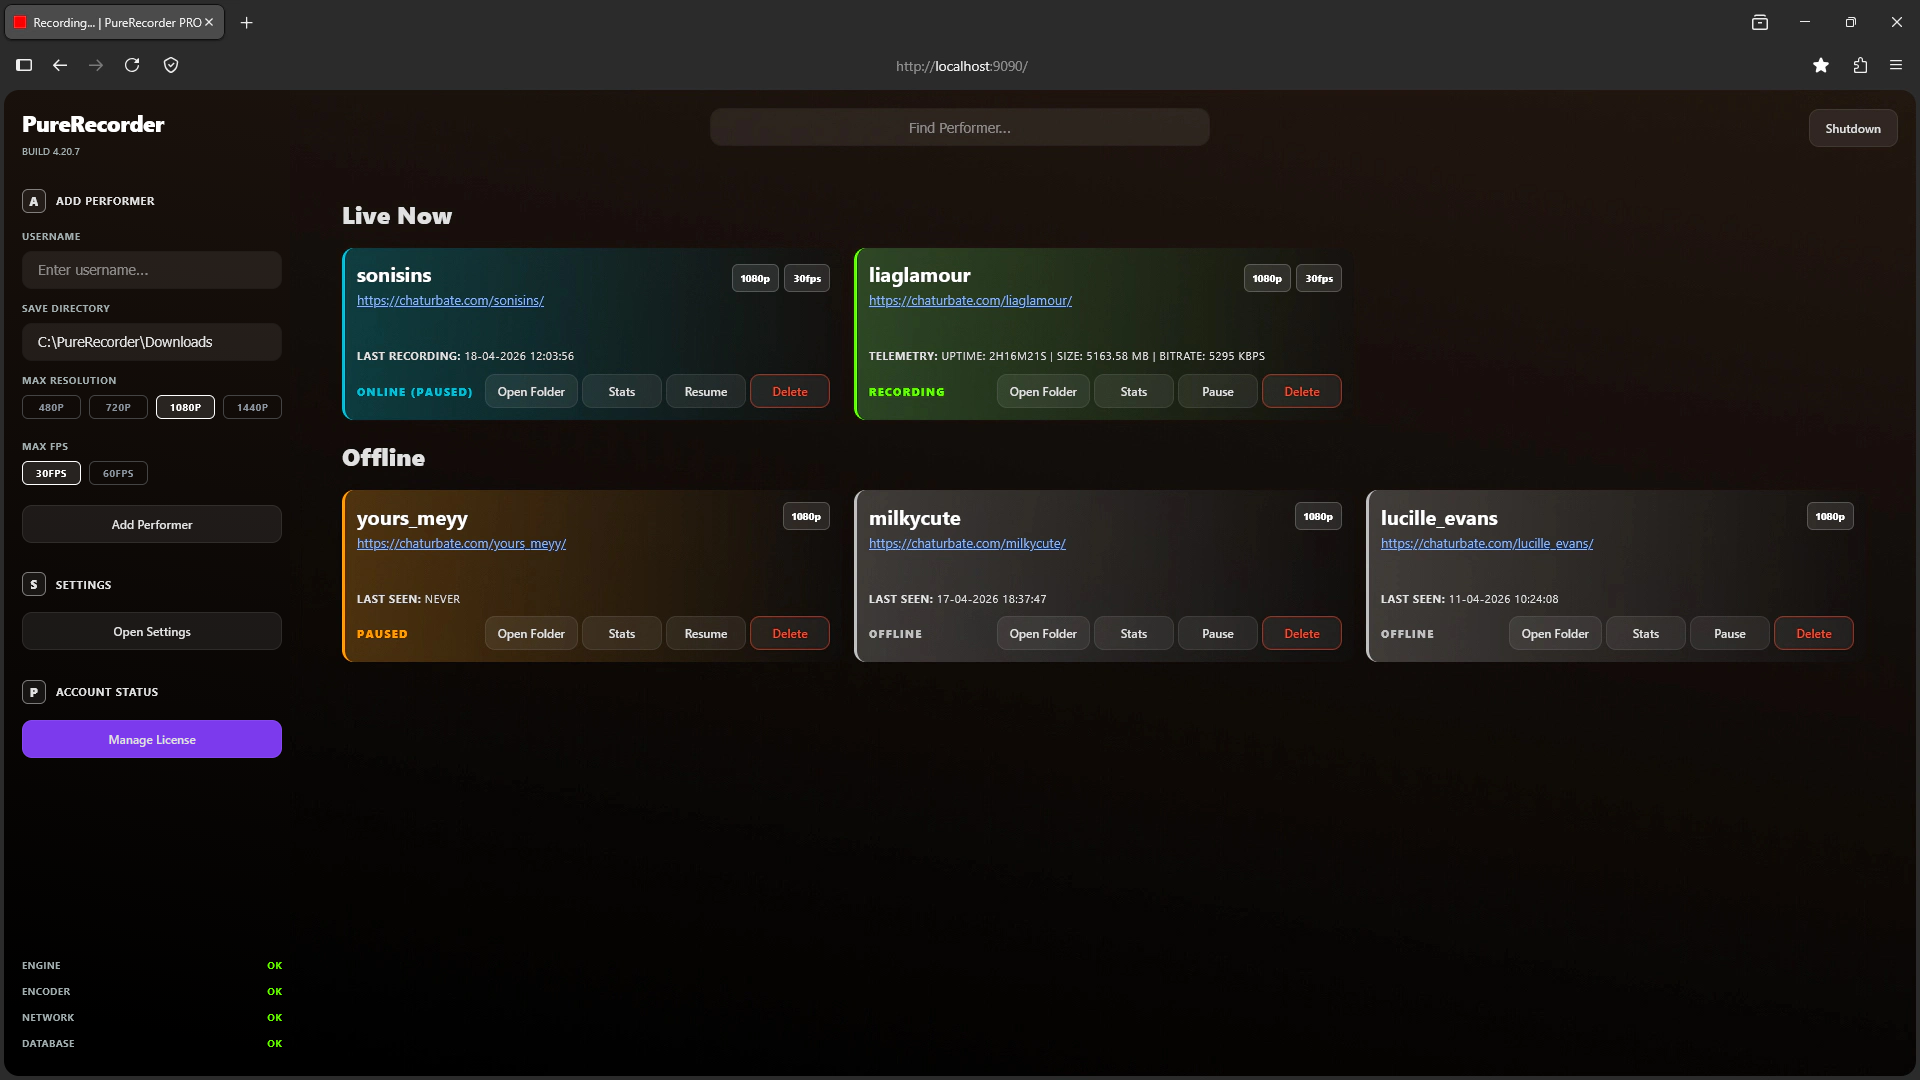Image resolution: width=1920 pixels, height=1080 pixels.
Task: Enable 60FPS max frame rate
Action: pyautogui.click(x=117, y=473)
